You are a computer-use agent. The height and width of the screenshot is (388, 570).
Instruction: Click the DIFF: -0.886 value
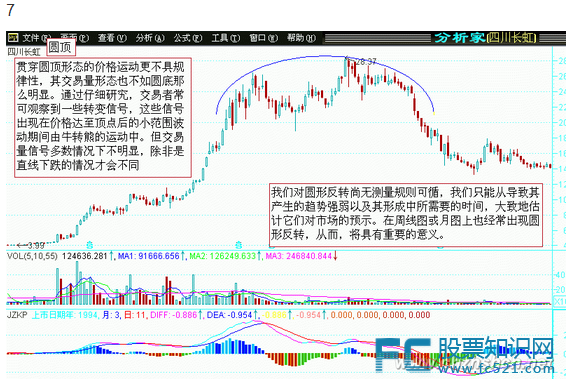[x=174, y=315]
